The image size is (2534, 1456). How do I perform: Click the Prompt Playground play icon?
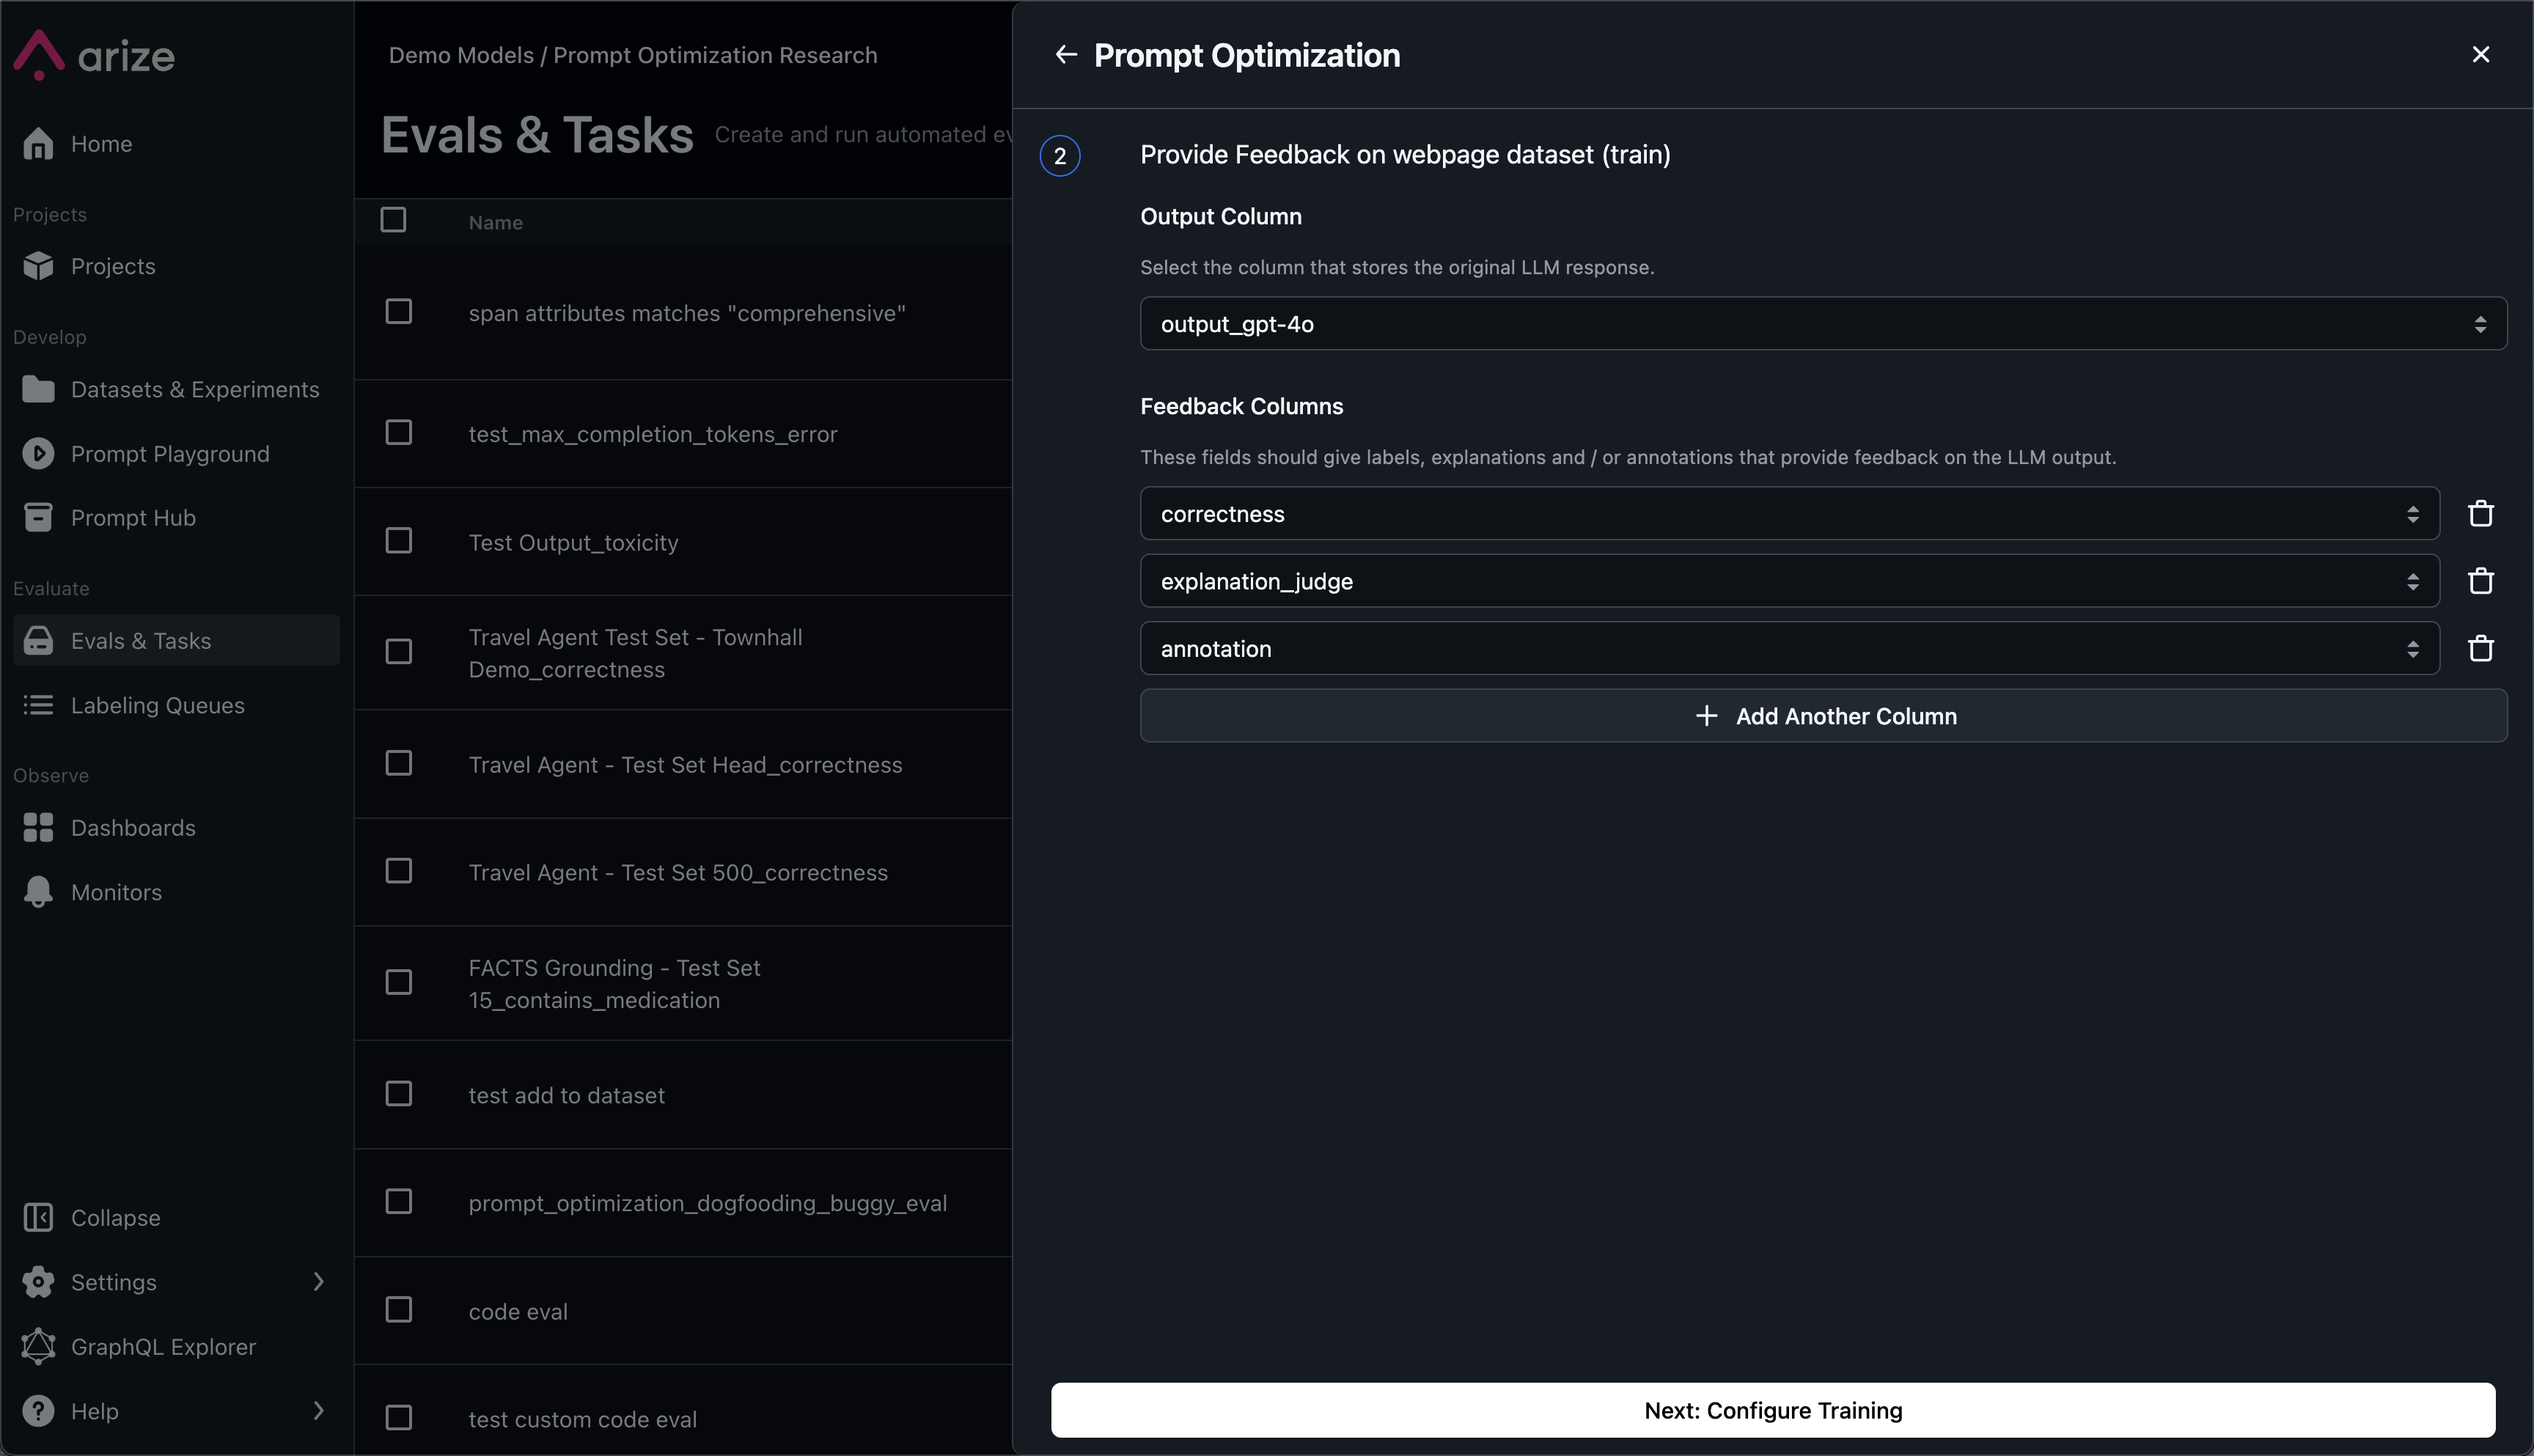pos(38,454)
